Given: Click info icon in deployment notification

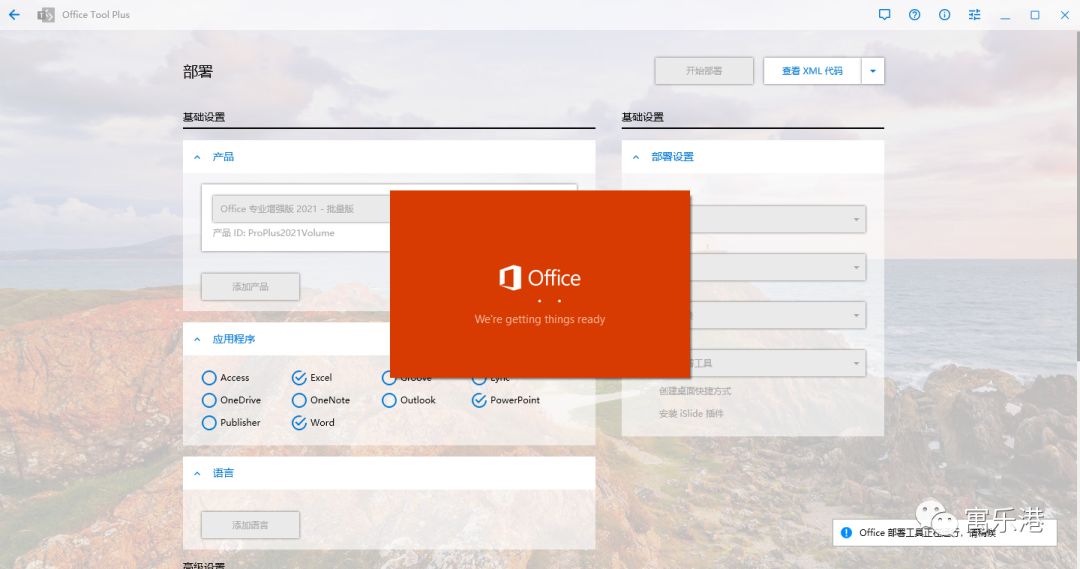Looking at the screenshot, I should tap(846, 532).
